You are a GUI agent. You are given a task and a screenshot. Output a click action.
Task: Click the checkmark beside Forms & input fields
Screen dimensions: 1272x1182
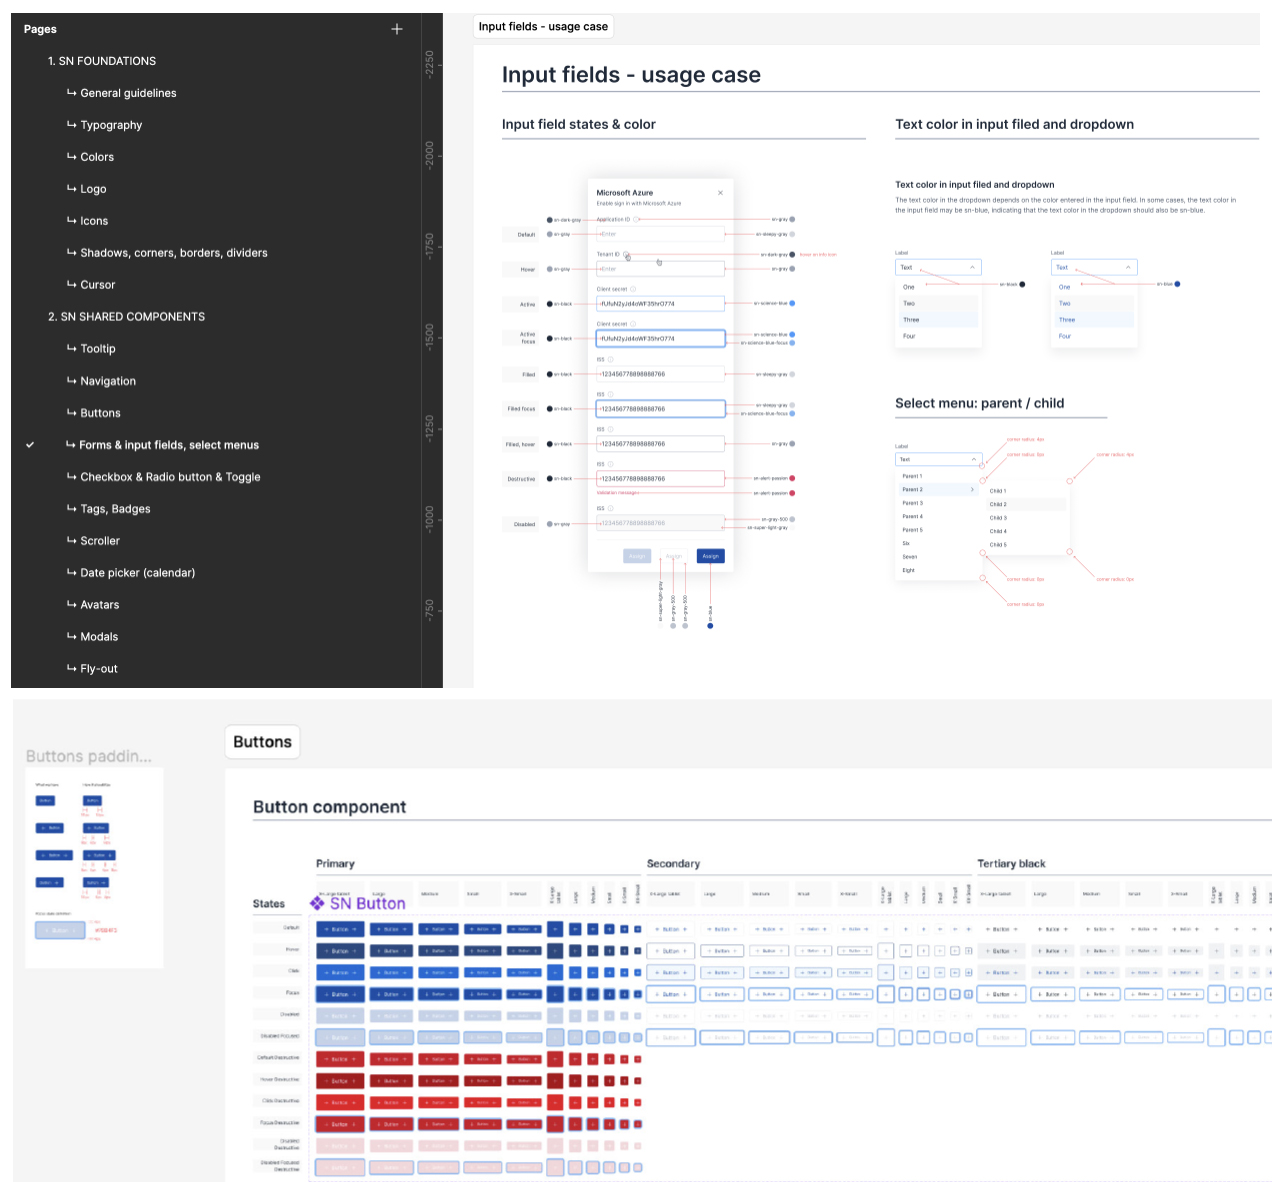[x=30, y=445]
